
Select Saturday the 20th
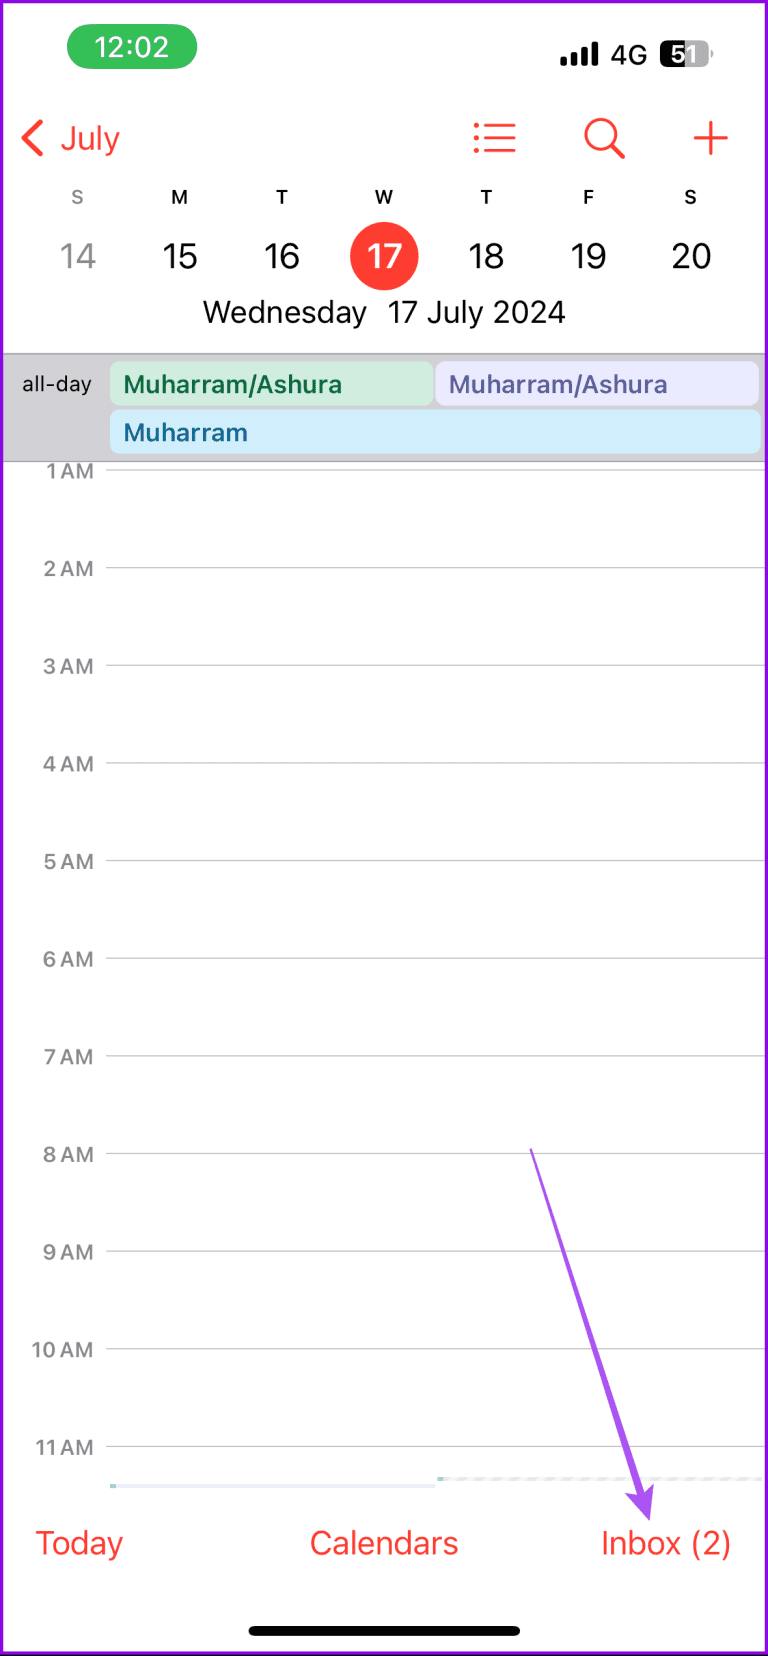690,255
